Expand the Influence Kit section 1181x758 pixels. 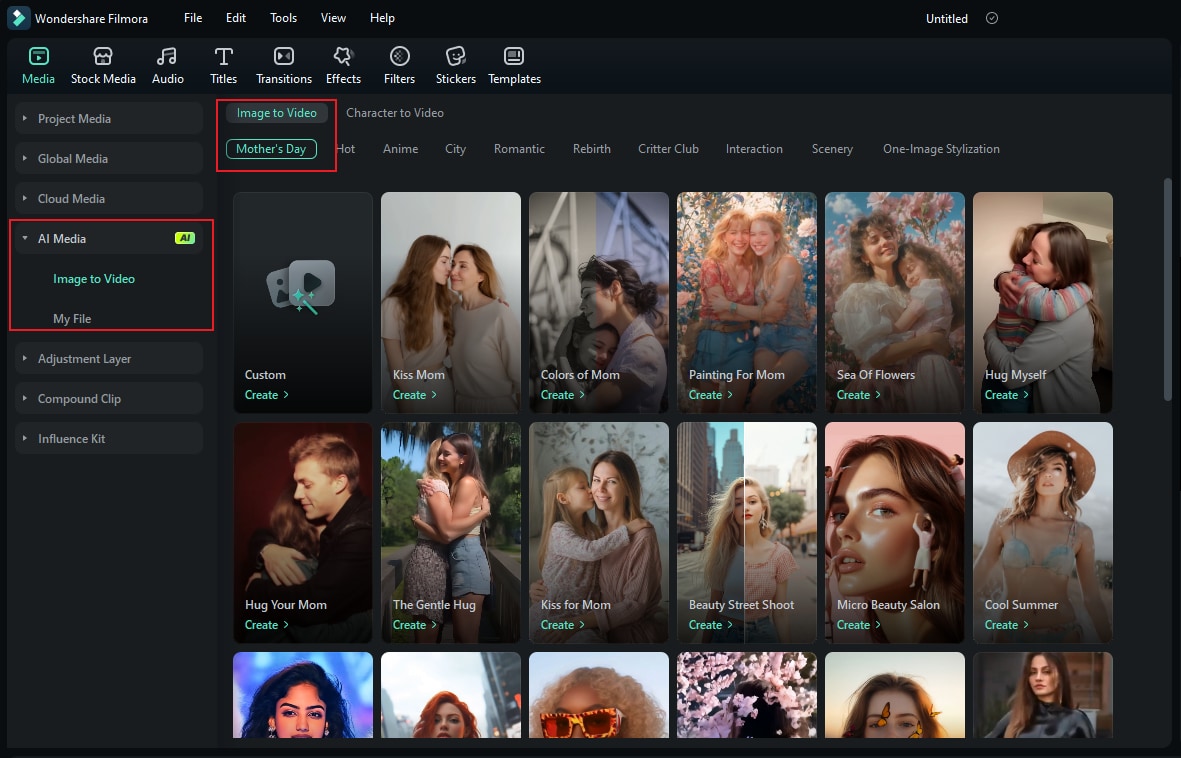pyautogui.click(x=109, y=439)
